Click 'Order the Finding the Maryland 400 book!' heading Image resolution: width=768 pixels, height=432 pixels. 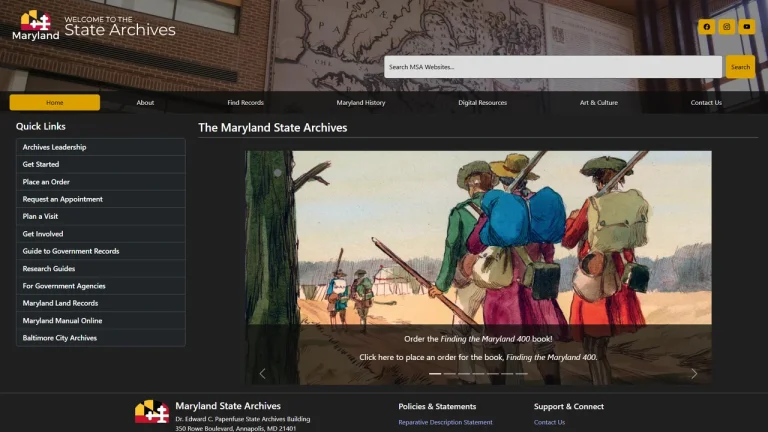478,338
